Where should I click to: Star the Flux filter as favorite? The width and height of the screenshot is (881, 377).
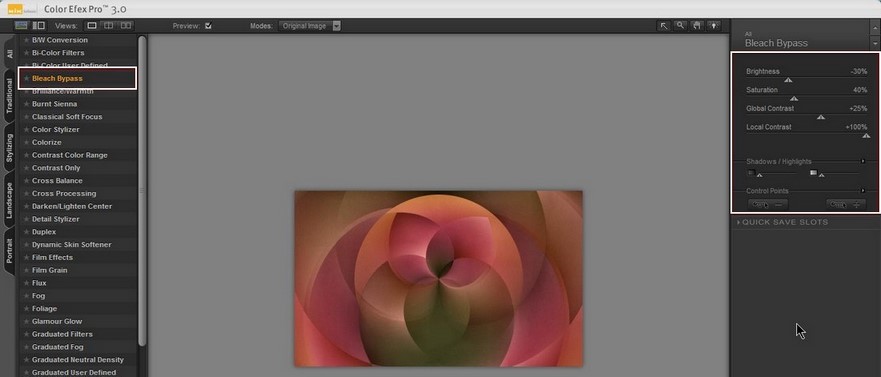click(x=26, y=283)
